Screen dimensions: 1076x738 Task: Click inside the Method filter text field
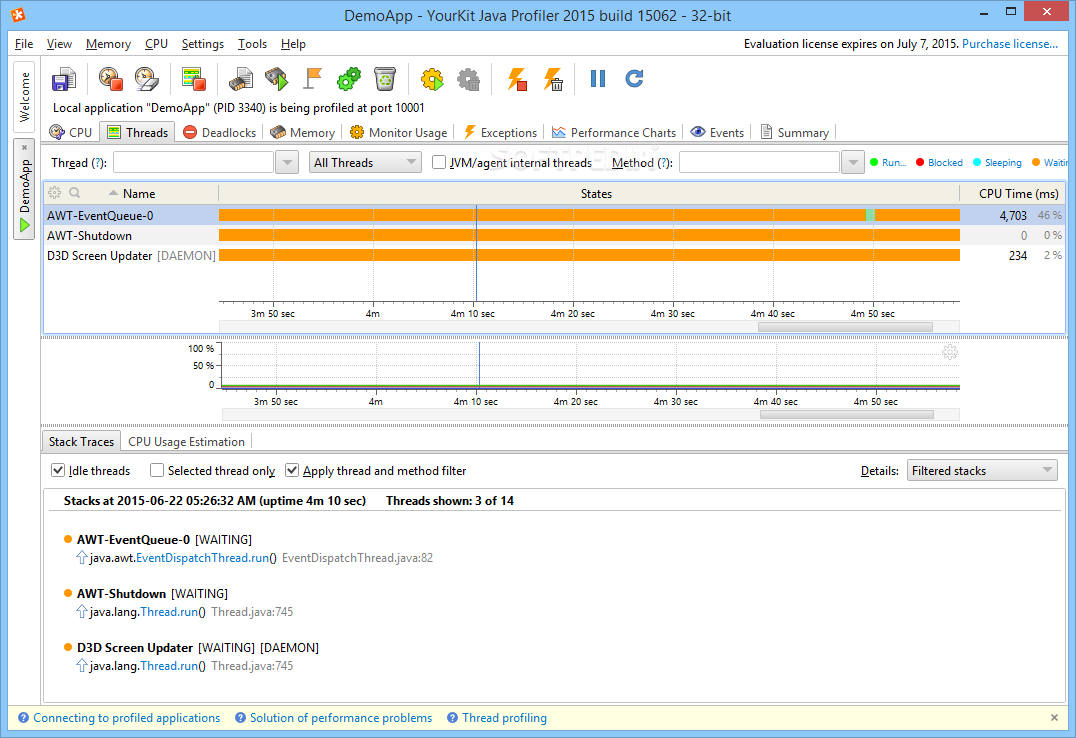pyautogui.click(x=760, y=163)
